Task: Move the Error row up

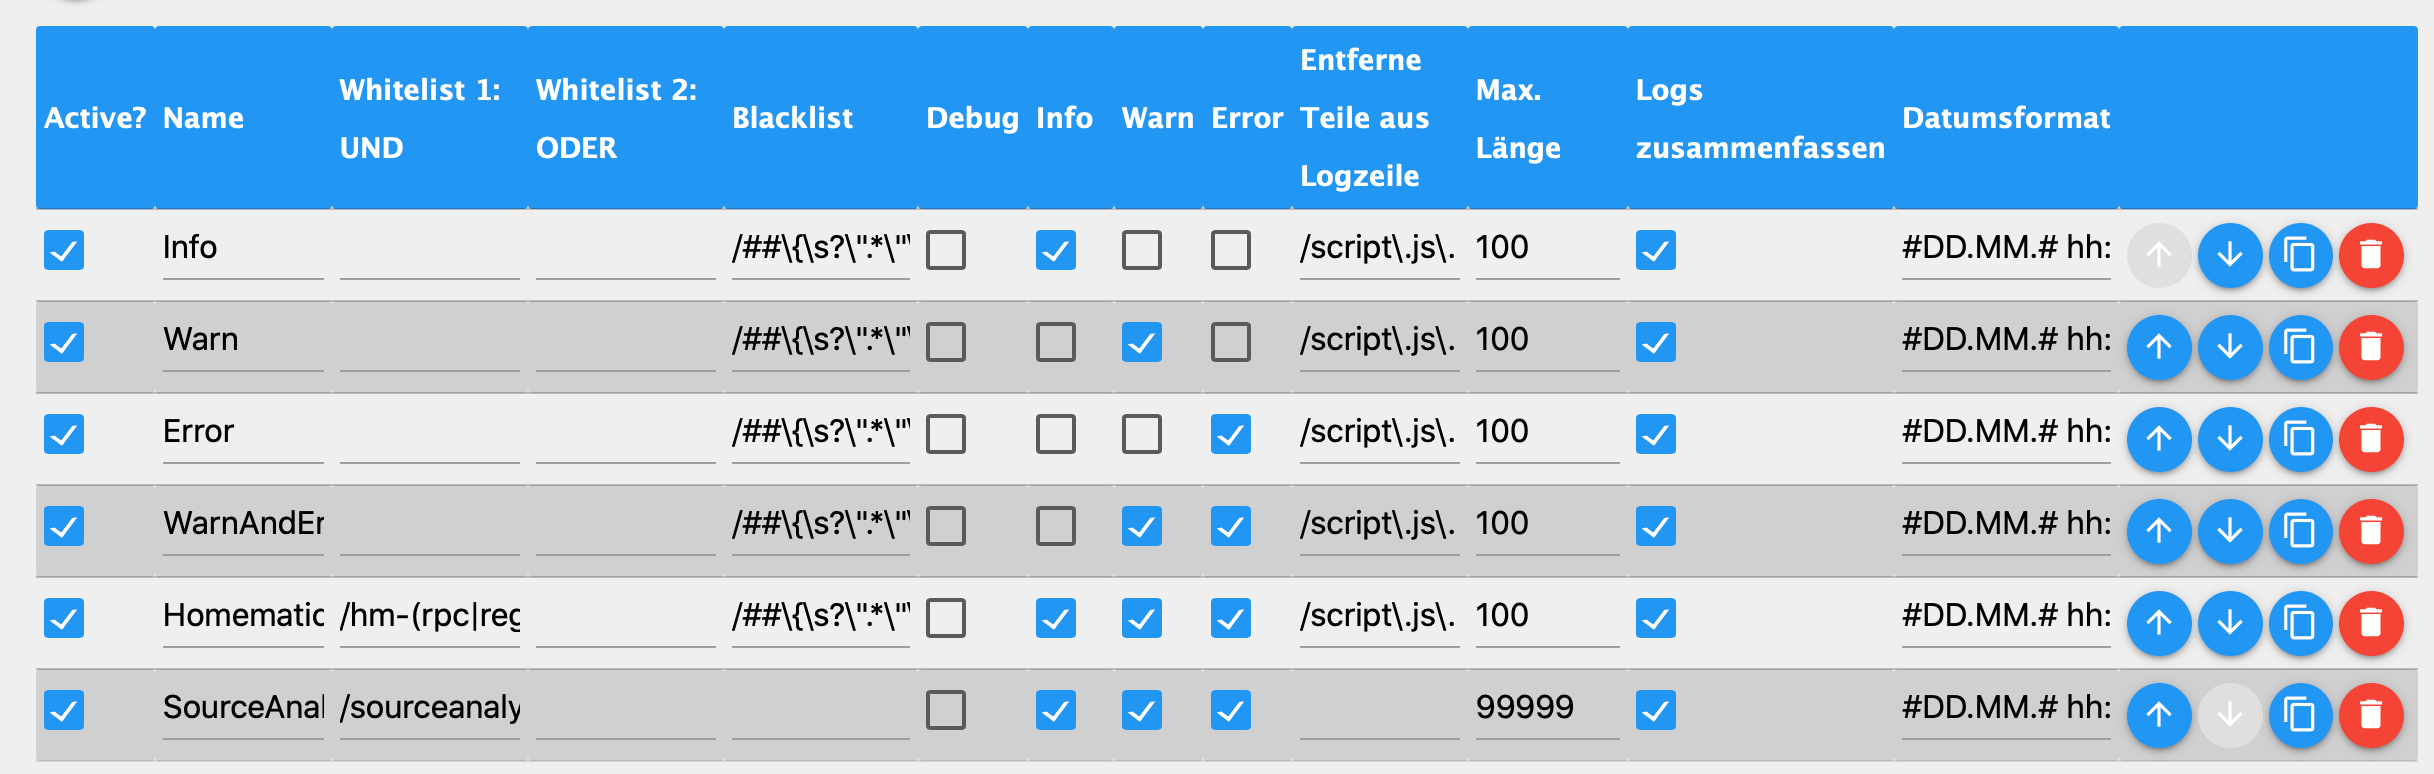Action: point(2159,439)
